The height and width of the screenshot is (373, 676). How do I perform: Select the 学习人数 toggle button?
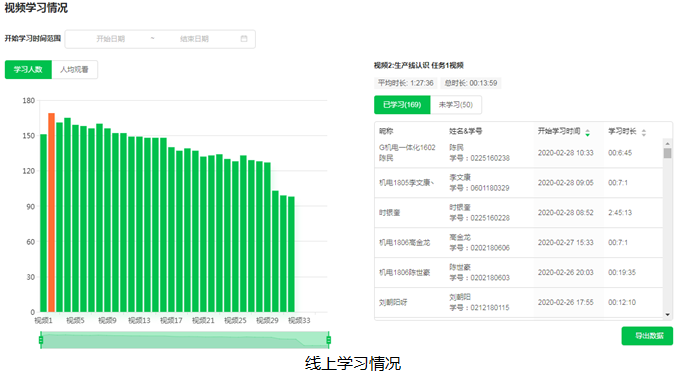click(28, 69)
